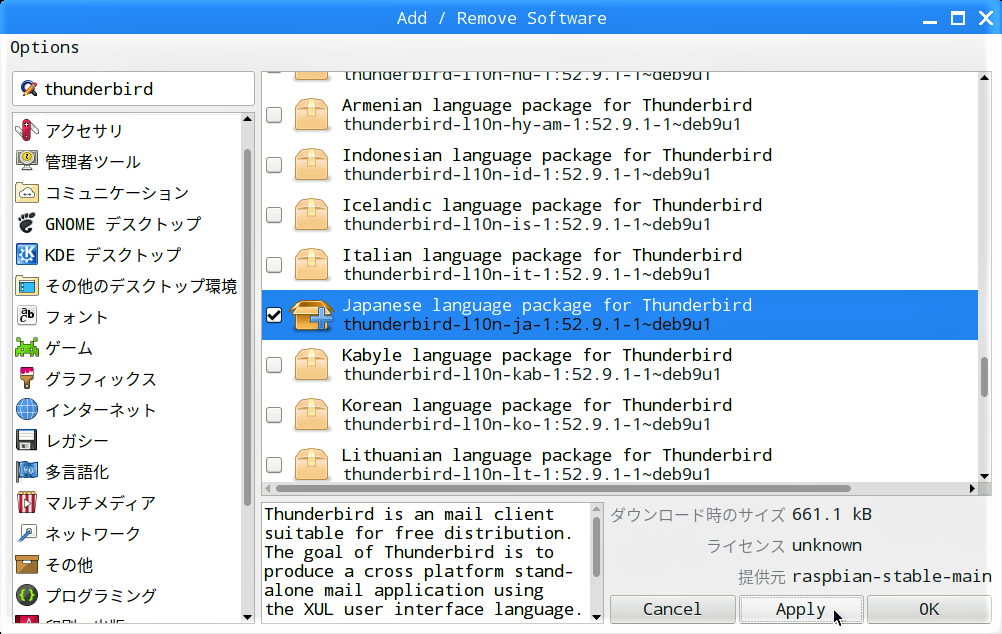The image size is (1002, 634).
Task: Apply the selected package changes
Action: tap(801, 609)
